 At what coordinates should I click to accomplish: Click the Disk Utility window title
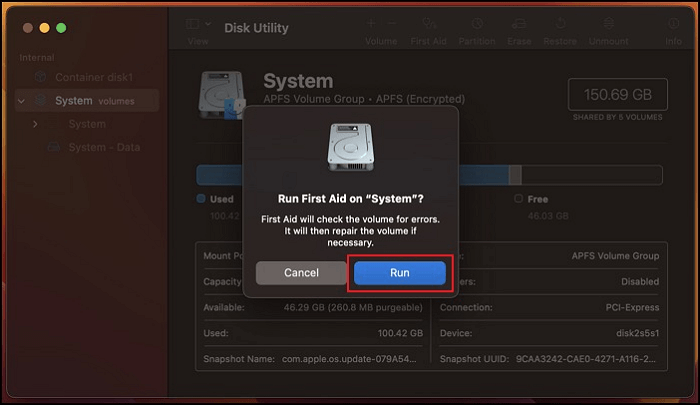pyautogui.click(x=256, y=28)
